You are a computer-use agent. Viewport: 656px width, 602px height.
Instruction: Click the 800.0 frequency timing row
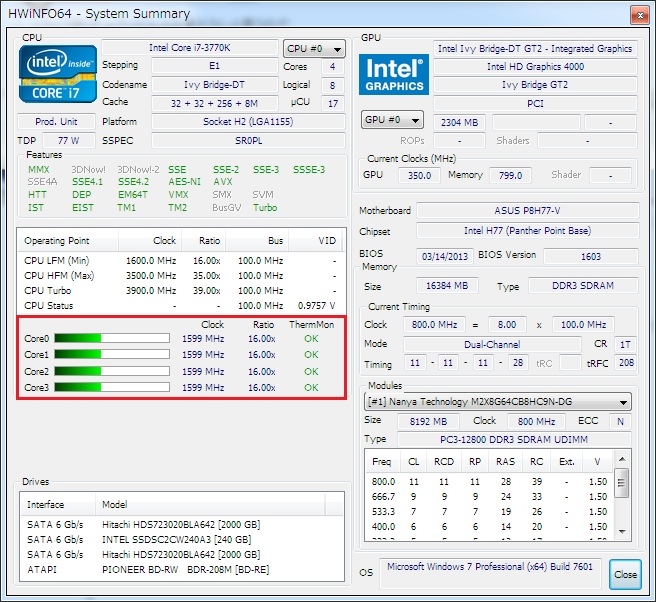tap(489, 482)
